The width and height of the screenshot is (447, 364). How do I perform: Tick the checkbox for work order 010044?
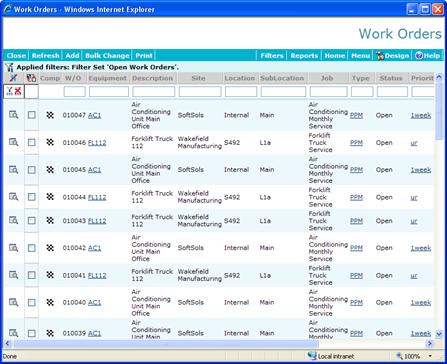point(32,197)
